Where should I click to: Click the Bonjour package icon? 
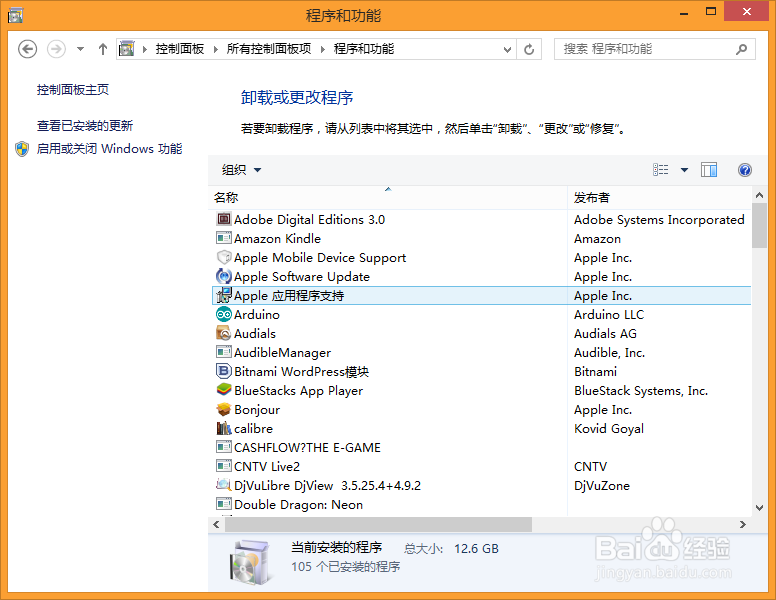pyautogui.click(x=224, y=409)
